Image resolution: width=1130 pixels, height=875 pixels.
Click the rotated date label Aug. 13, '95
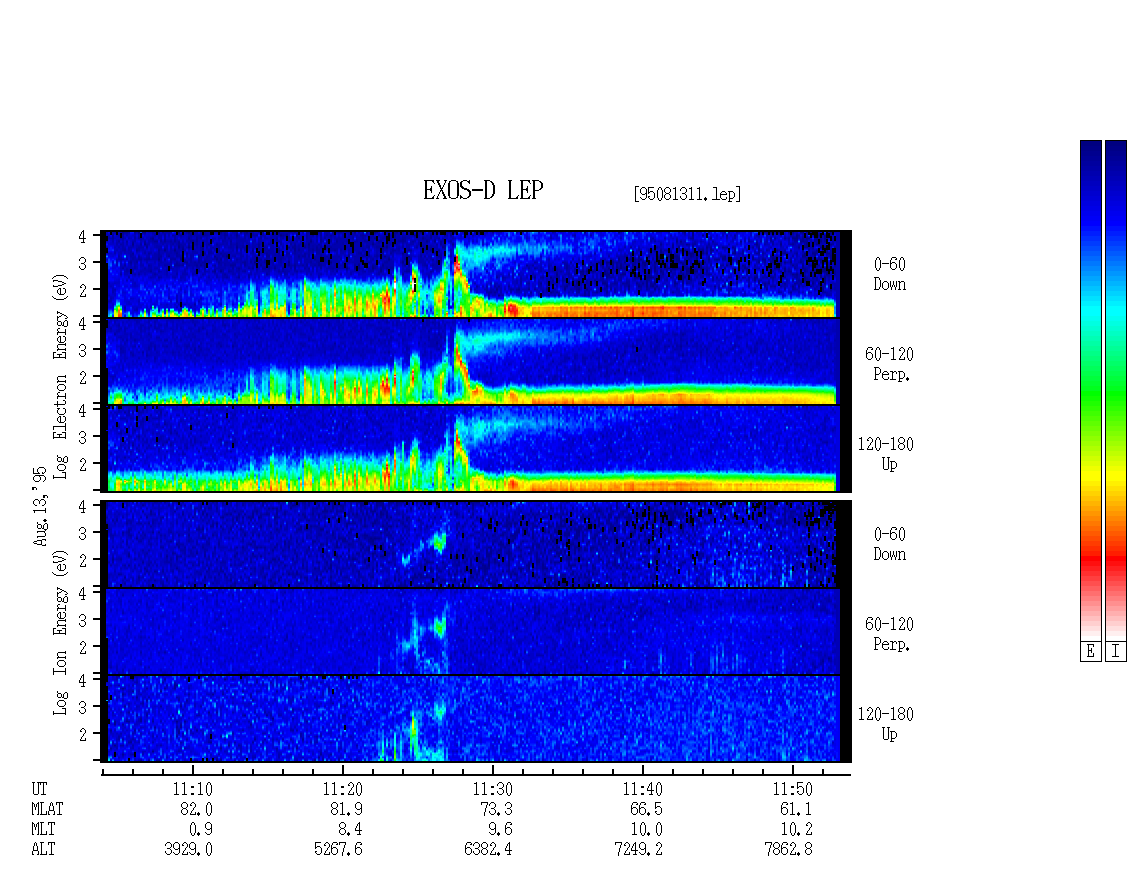40,506
